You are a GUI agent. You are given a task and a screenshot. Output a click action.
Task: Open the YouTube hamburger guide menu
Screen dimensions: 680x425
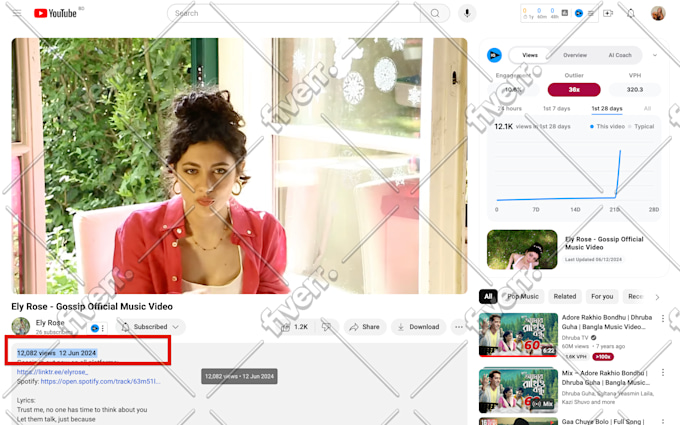[x=16, y=13]
